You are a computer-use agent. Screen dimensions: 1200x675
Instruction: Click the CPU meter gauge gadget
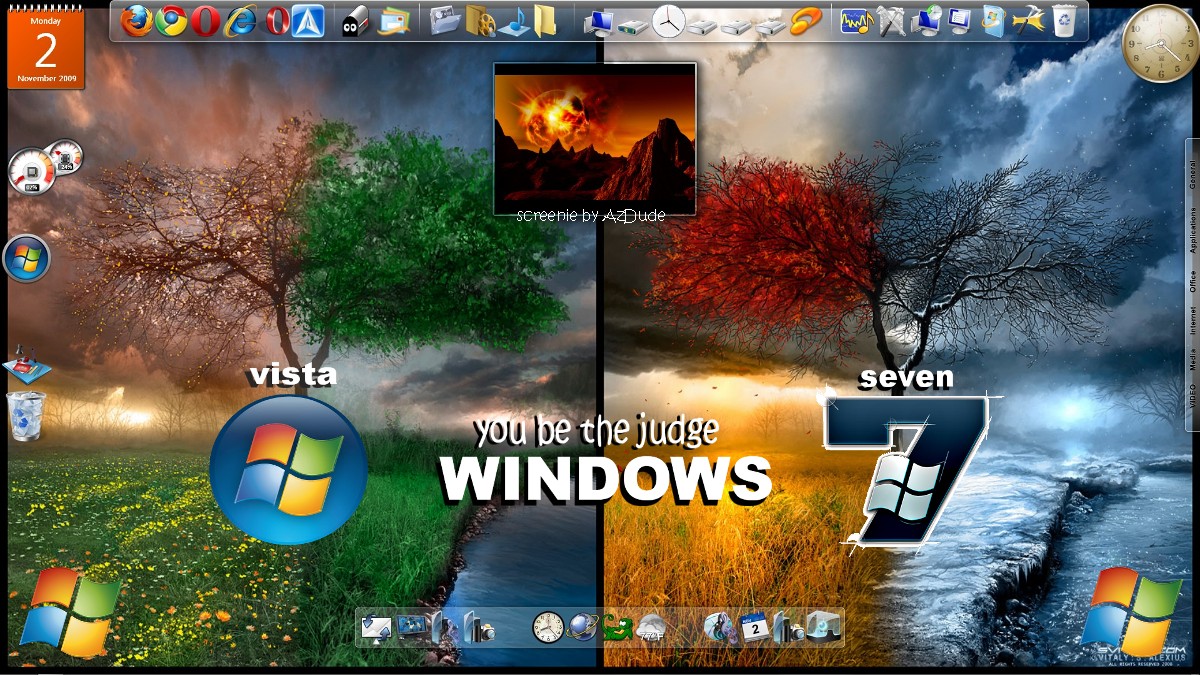point(31,170)
